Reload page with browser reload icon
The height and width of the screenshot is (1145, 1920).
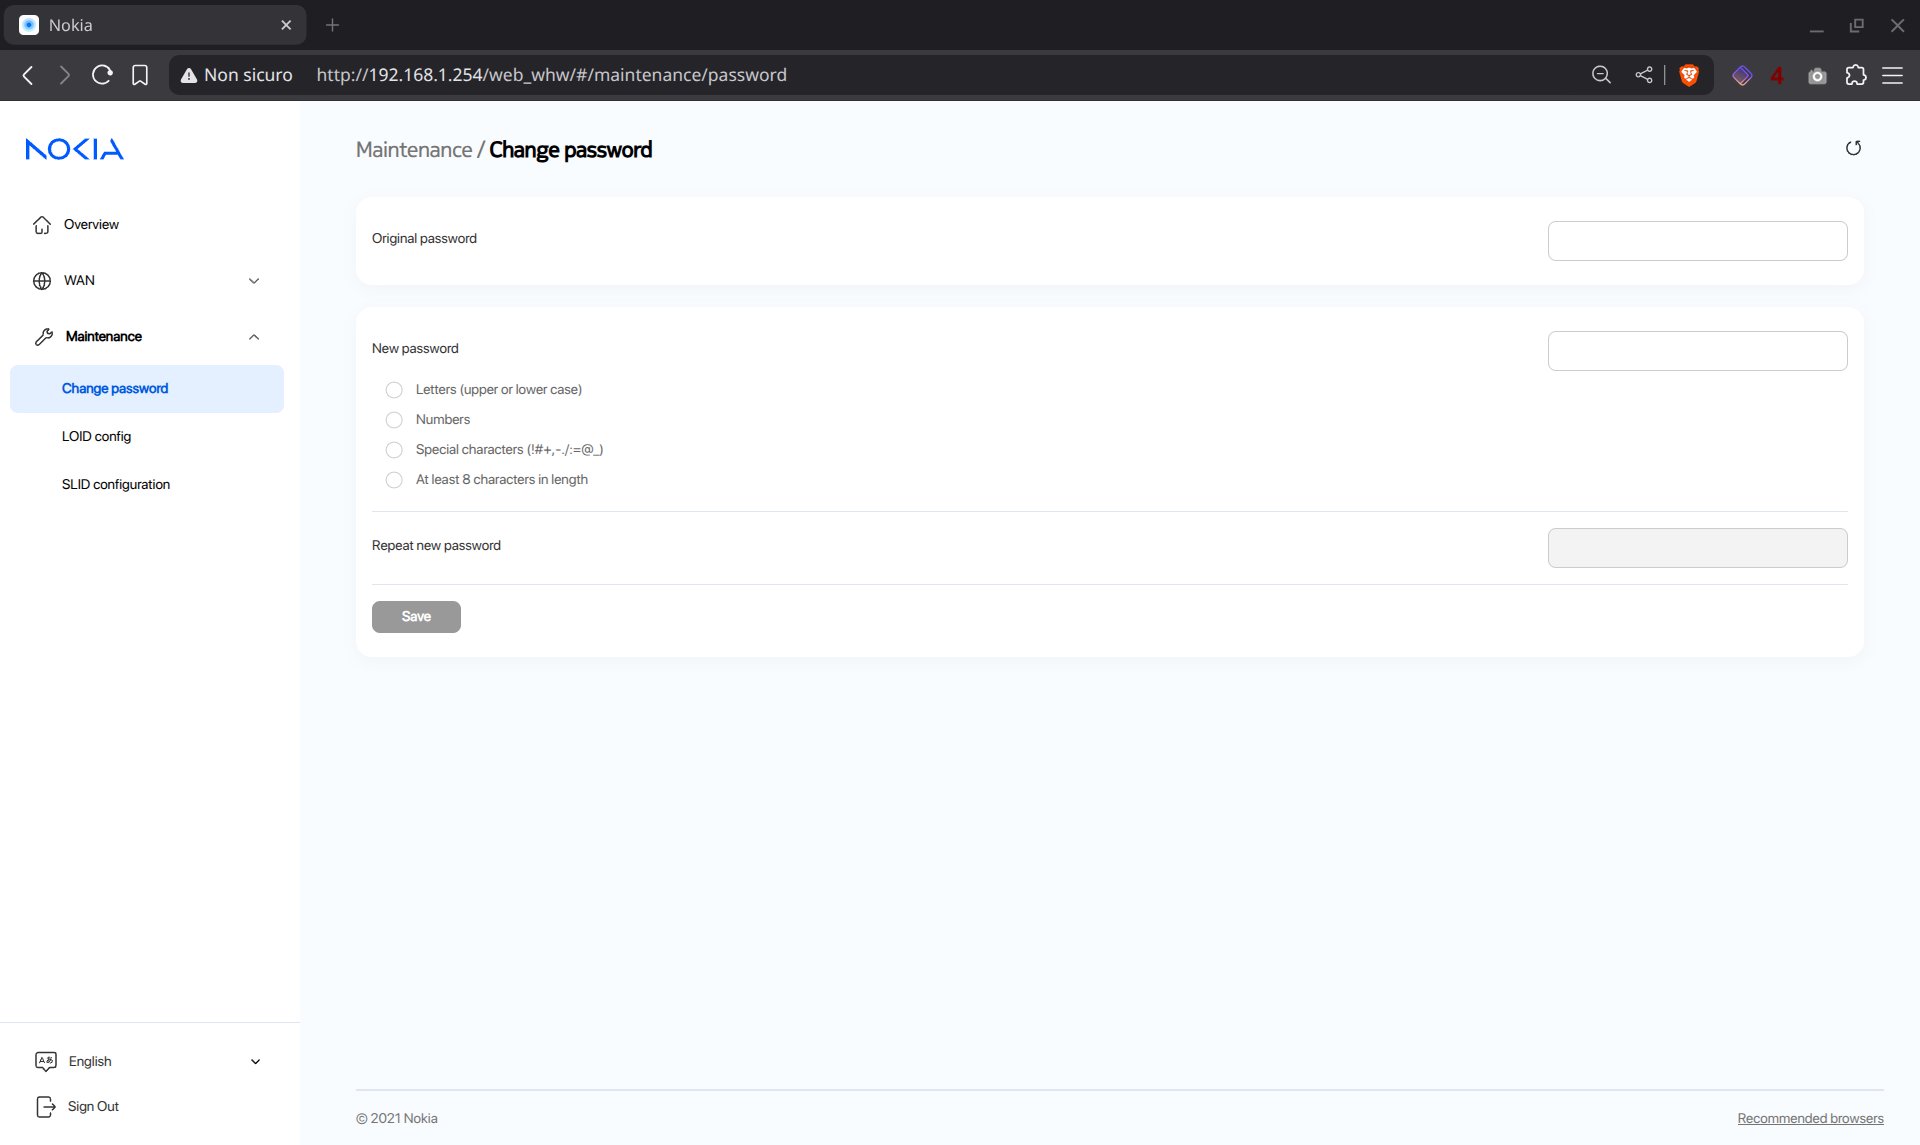pyautogui.click(x=102, y=75)
